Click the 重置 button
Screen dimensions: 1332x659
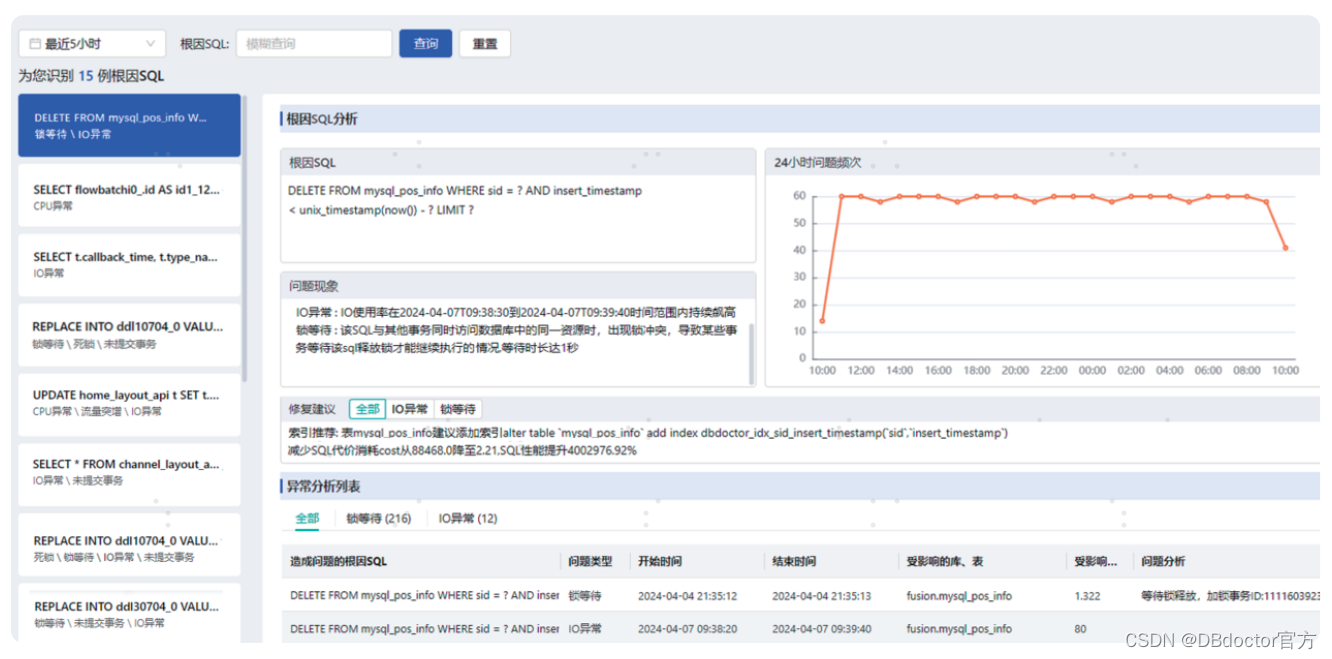point(485,44)
